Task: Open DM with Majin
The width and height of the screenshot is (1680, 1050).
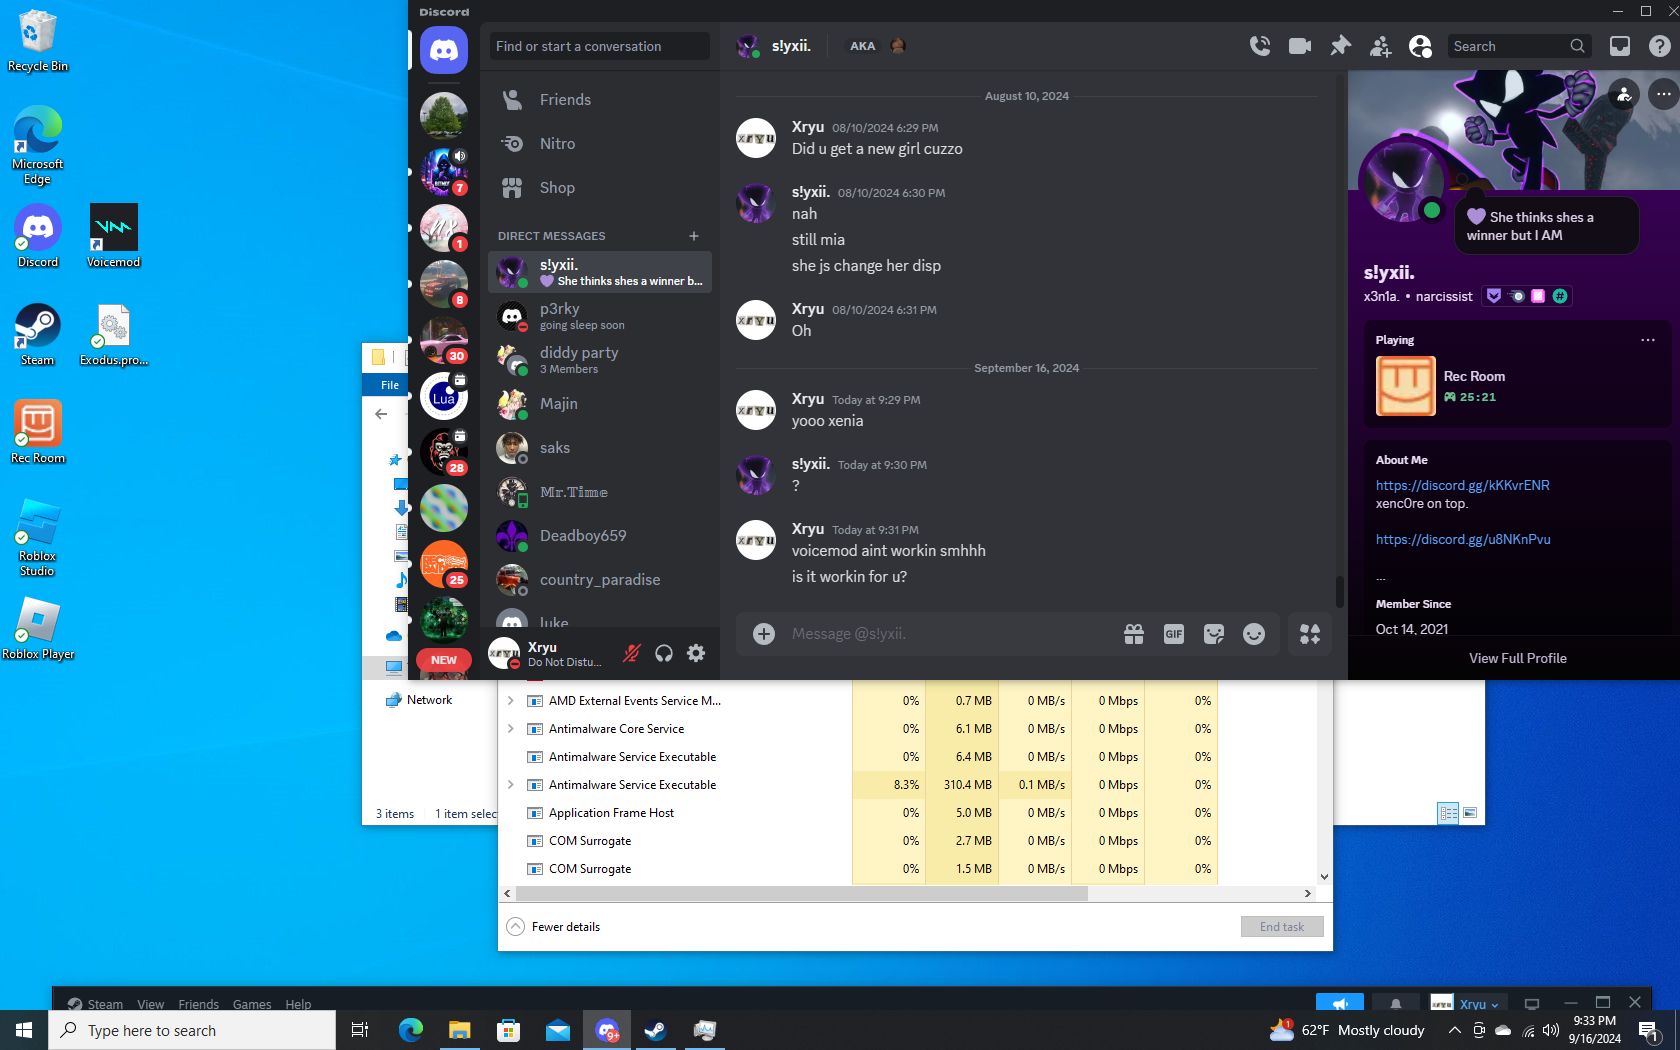Action: (x=600, y=404)
